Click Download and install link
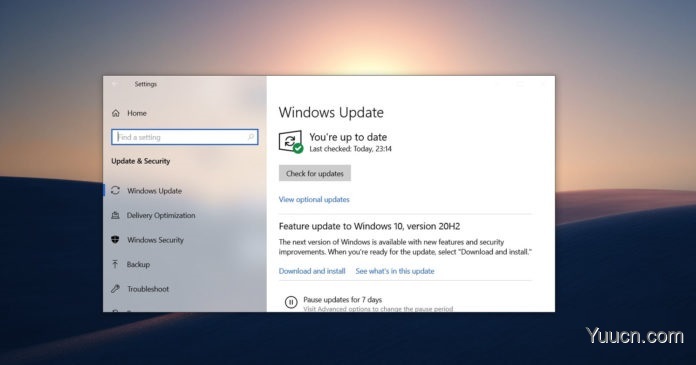The height and width of the screenshot is (365, 696). click(312, 271)
